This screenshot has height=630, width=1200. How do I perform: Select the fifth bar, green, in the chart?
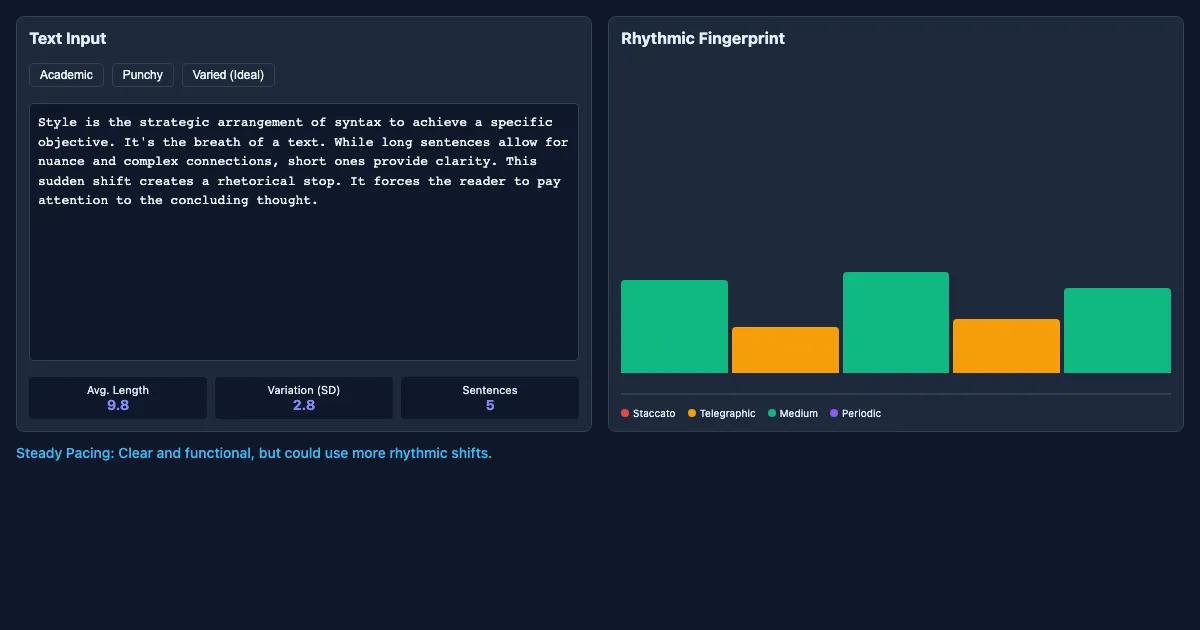(1117, 331)
